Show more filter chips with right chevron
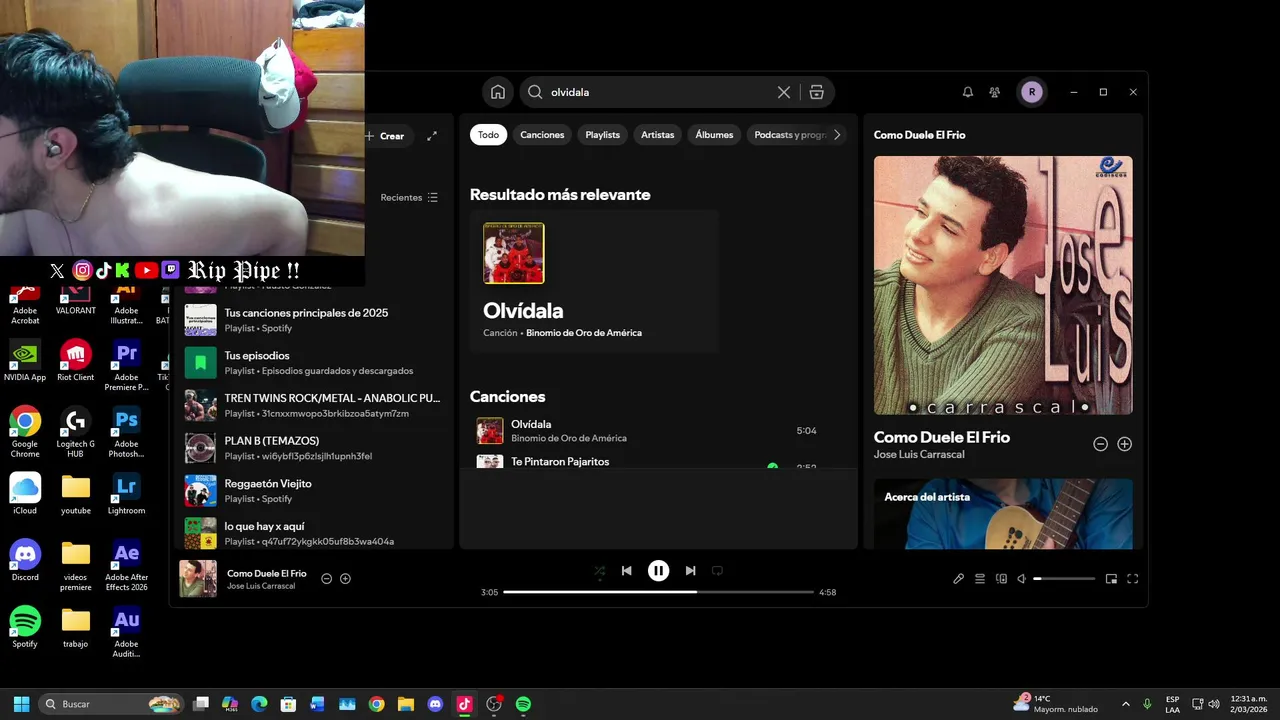 click(x=837, y=135)
